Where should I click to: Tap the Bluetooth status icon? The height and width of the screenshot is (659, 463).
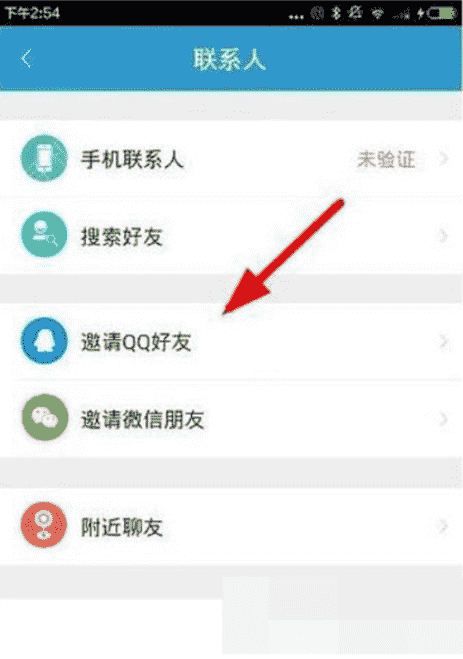click(x=336, y=13)
